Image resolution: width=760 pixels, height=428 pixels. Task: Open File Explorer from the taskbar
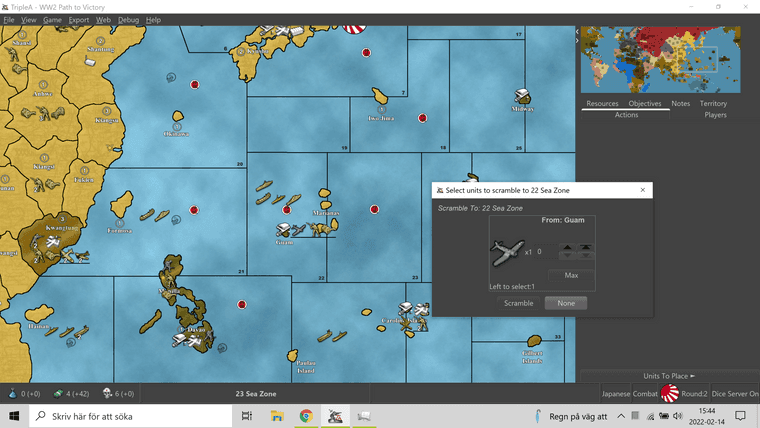[277, 416]
